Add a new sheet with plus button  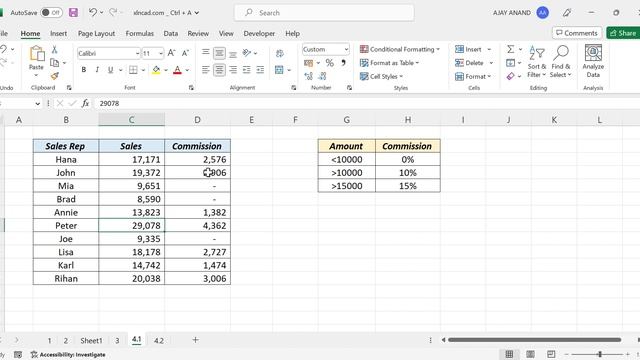(x=196, y=340)
